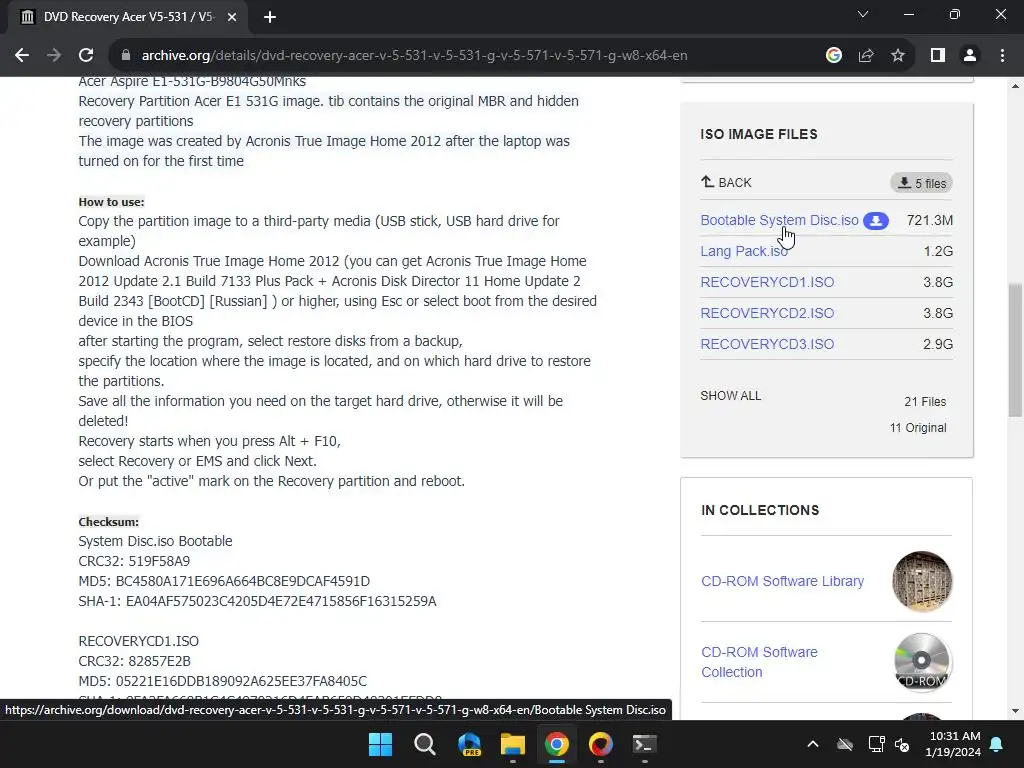Click the ISO IMAGE FILES heading

(759, 134)
